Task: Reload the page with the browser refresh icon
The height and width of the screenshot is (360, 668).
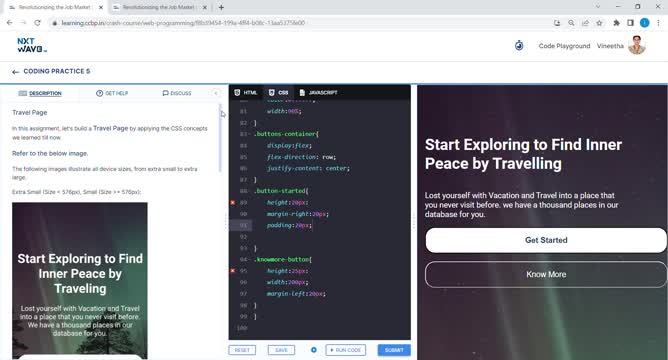Action: pos(37,23)
